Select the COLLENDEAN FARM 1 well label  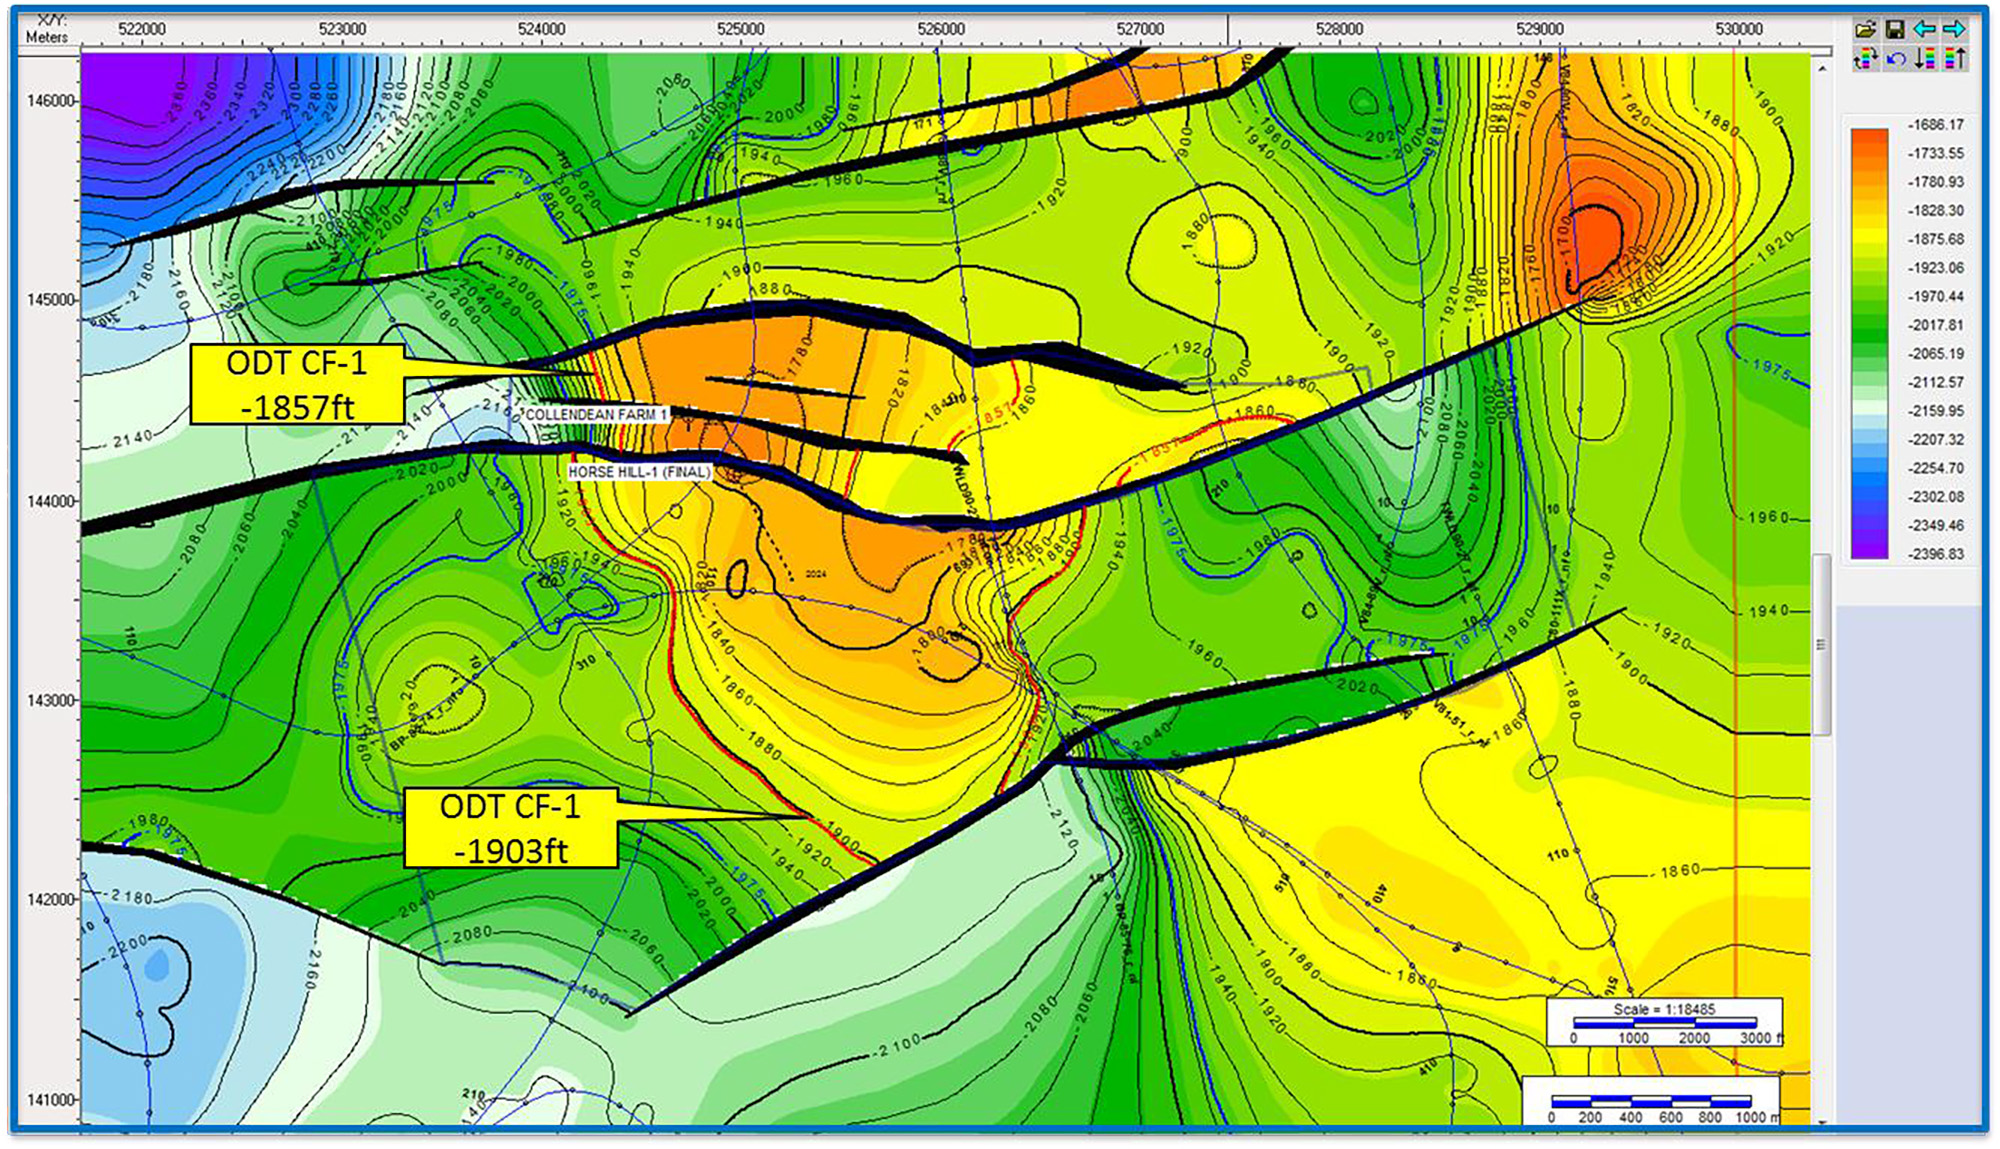pos(596,414)
